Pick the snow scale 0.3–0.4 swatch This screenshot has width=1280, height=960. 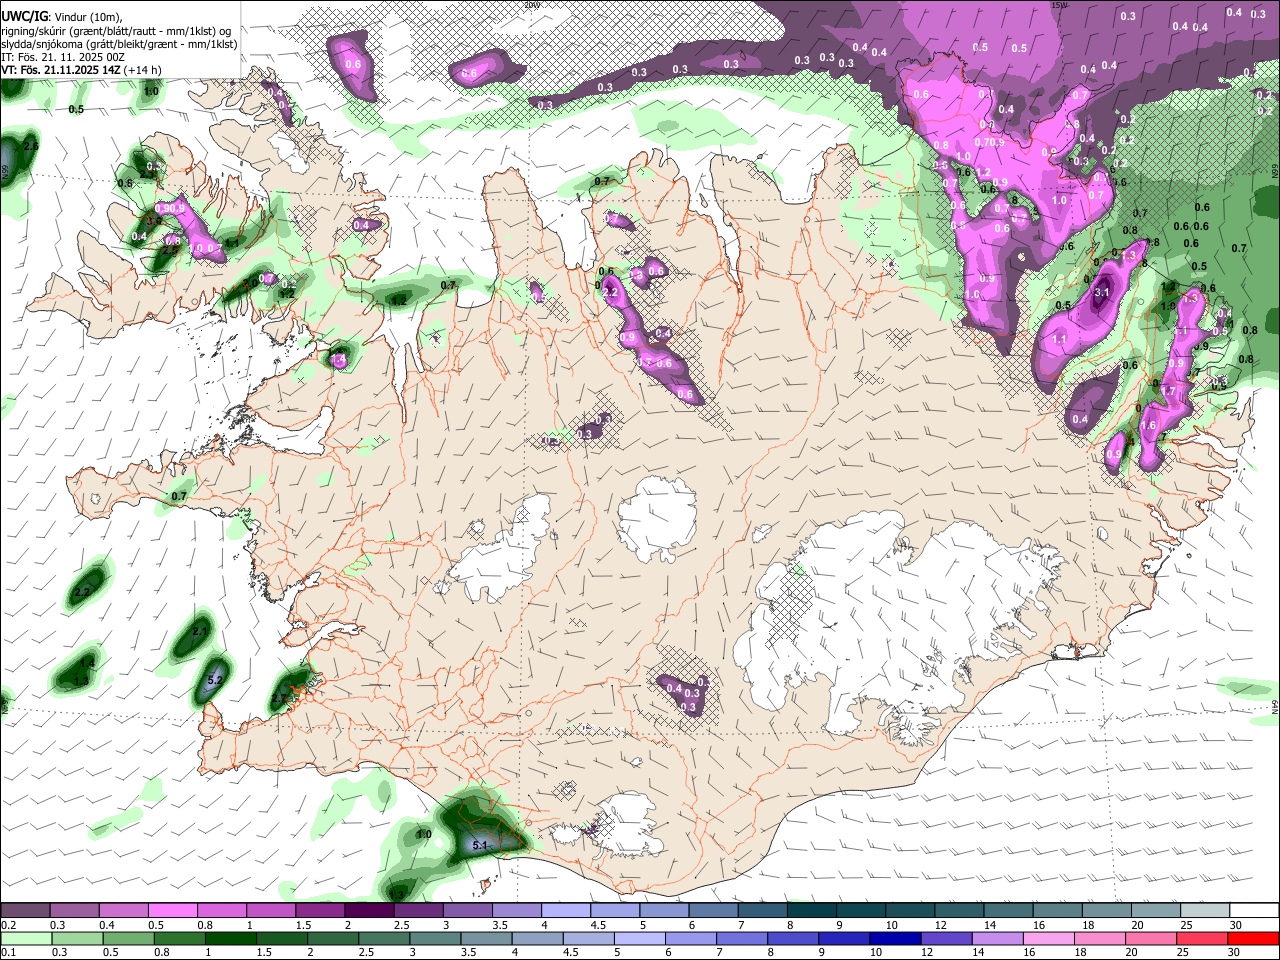click(x=74, y=911)
